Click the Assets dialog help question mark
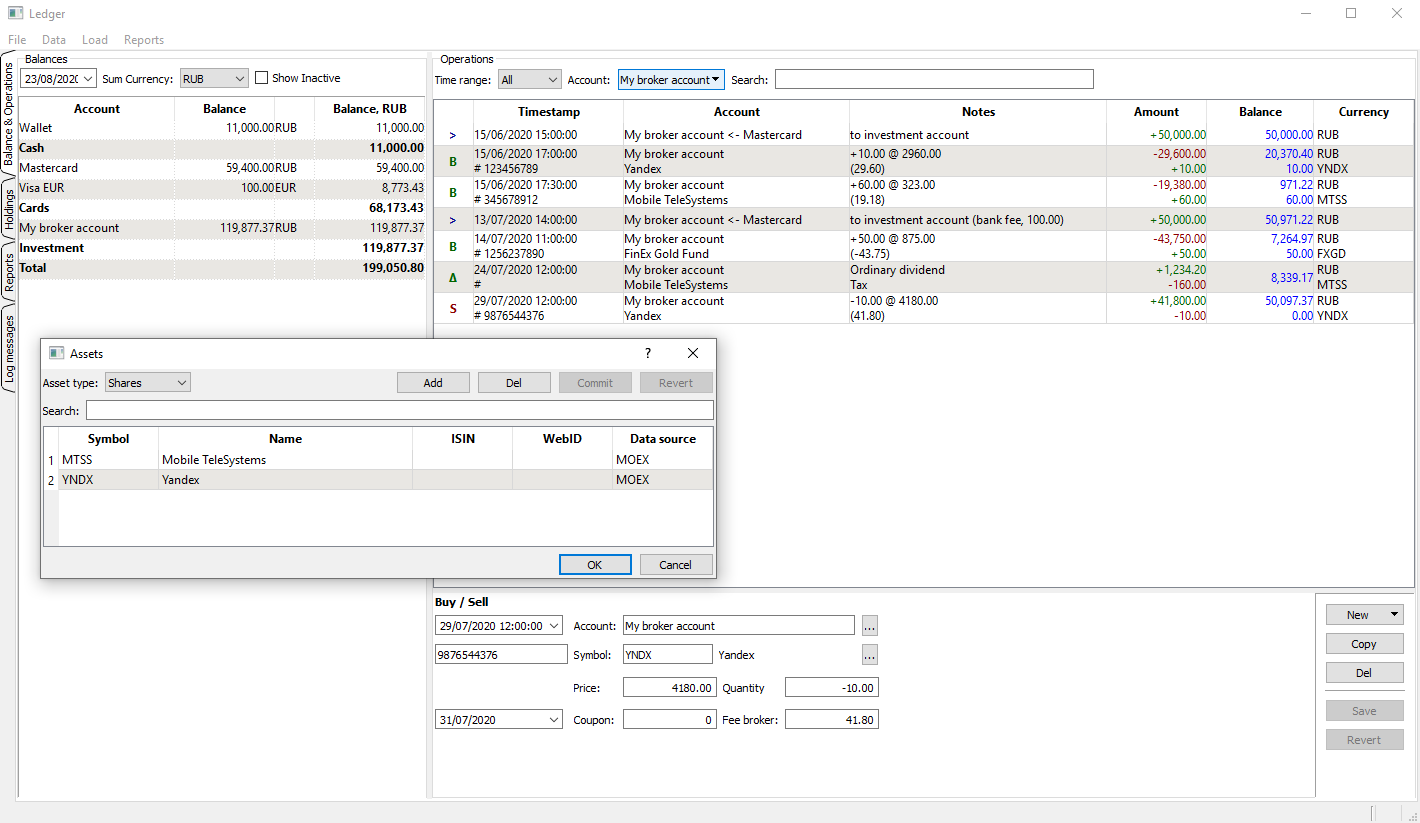This screenshot has width=1420, height=823. [x=647, y=353]
